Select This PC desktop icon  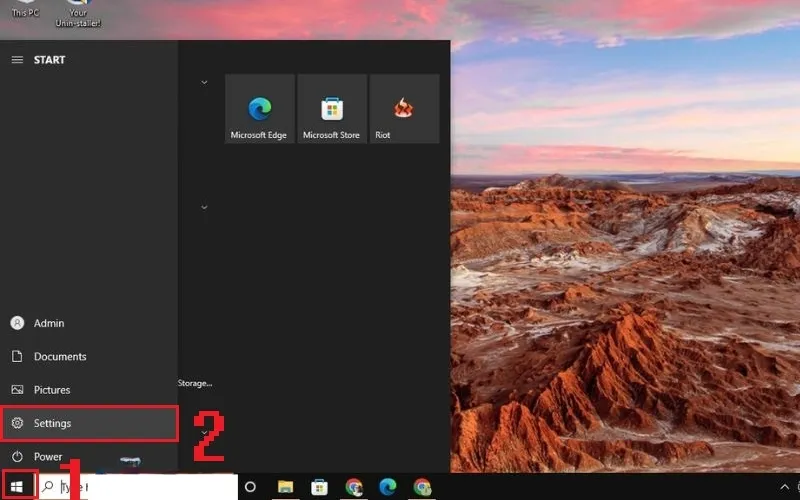point(25,9)
